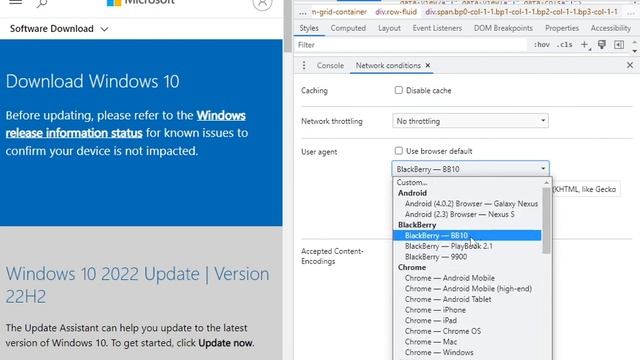
Task: Switch to the Styles tab
Action: click(x=309, y=28)
